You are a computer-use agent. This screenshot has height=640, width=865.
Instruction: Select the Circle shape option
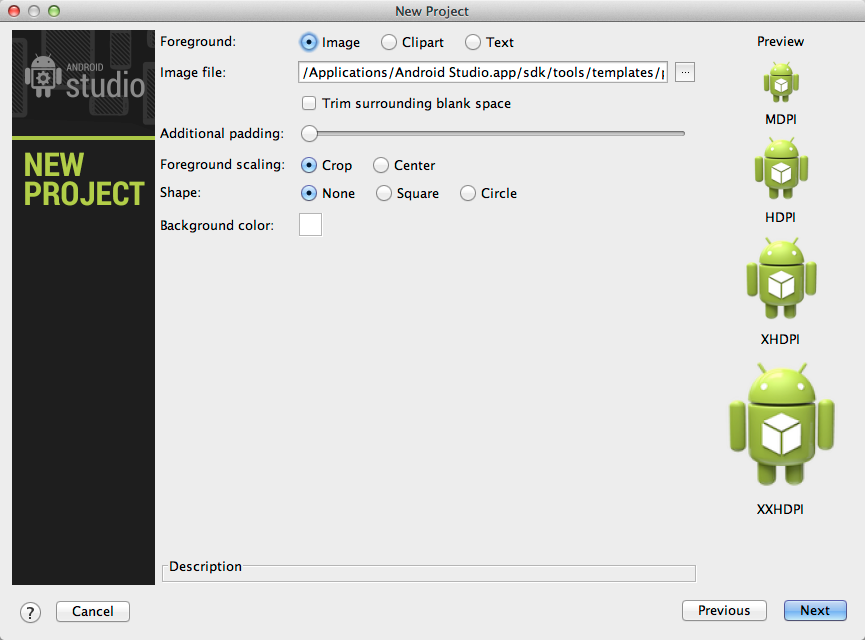coord(466,193)
